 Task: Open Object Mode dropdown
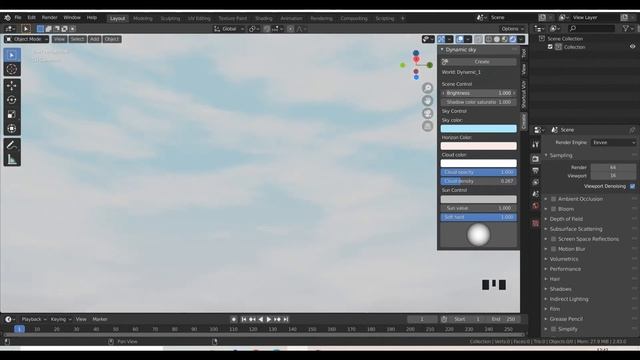coord(27,39)
